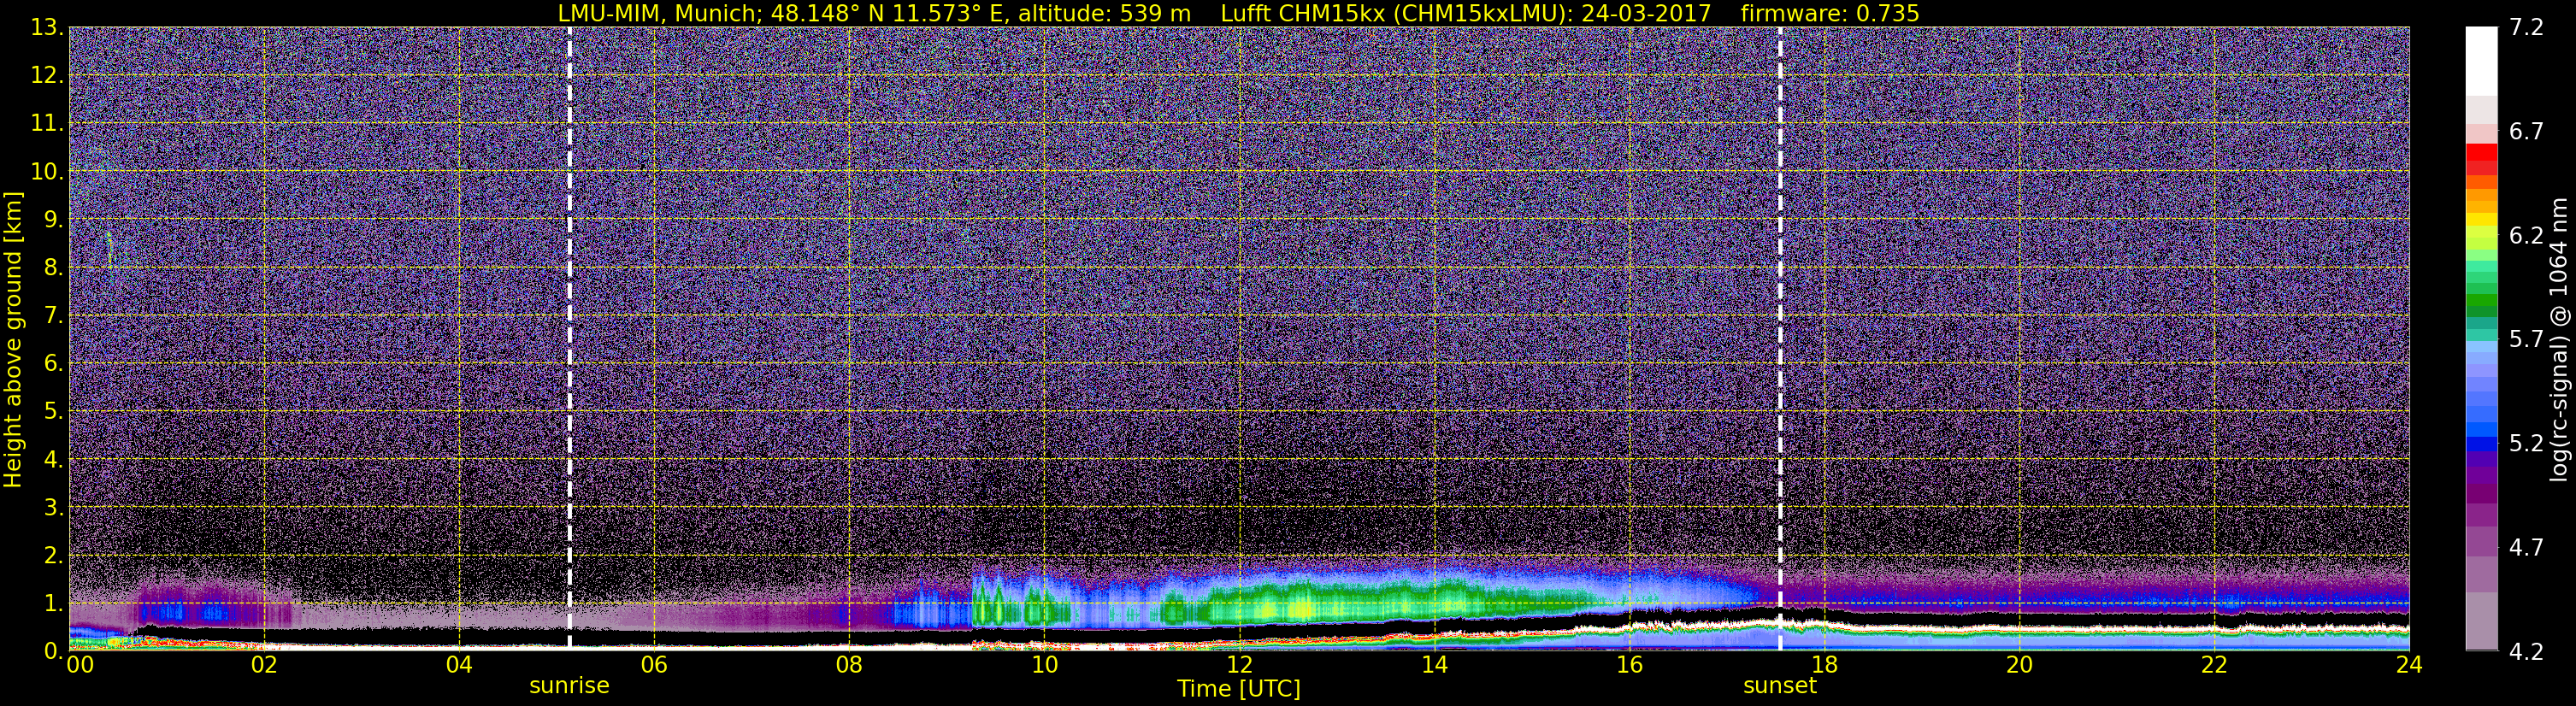This screenshot has height=706, width=2576.
Task: Click the height axis tick label '0.'
Action: coord(53,651)
